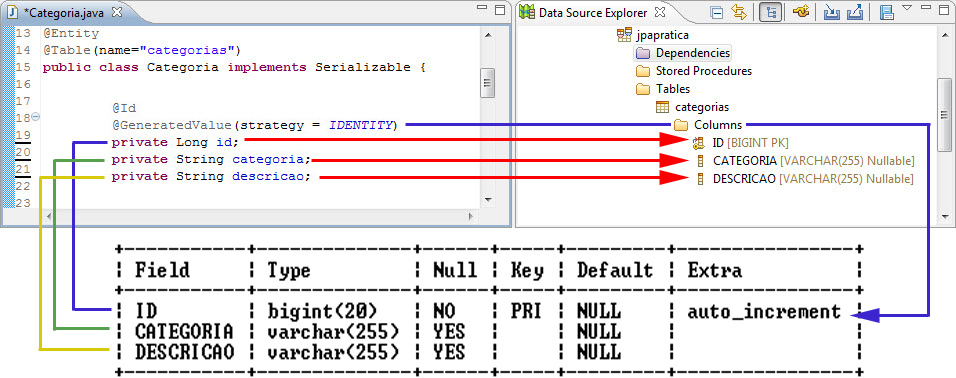This screenshot has width=956, height=378.
Task: Collapse code fold at line 18
Action: pos(35,116)
